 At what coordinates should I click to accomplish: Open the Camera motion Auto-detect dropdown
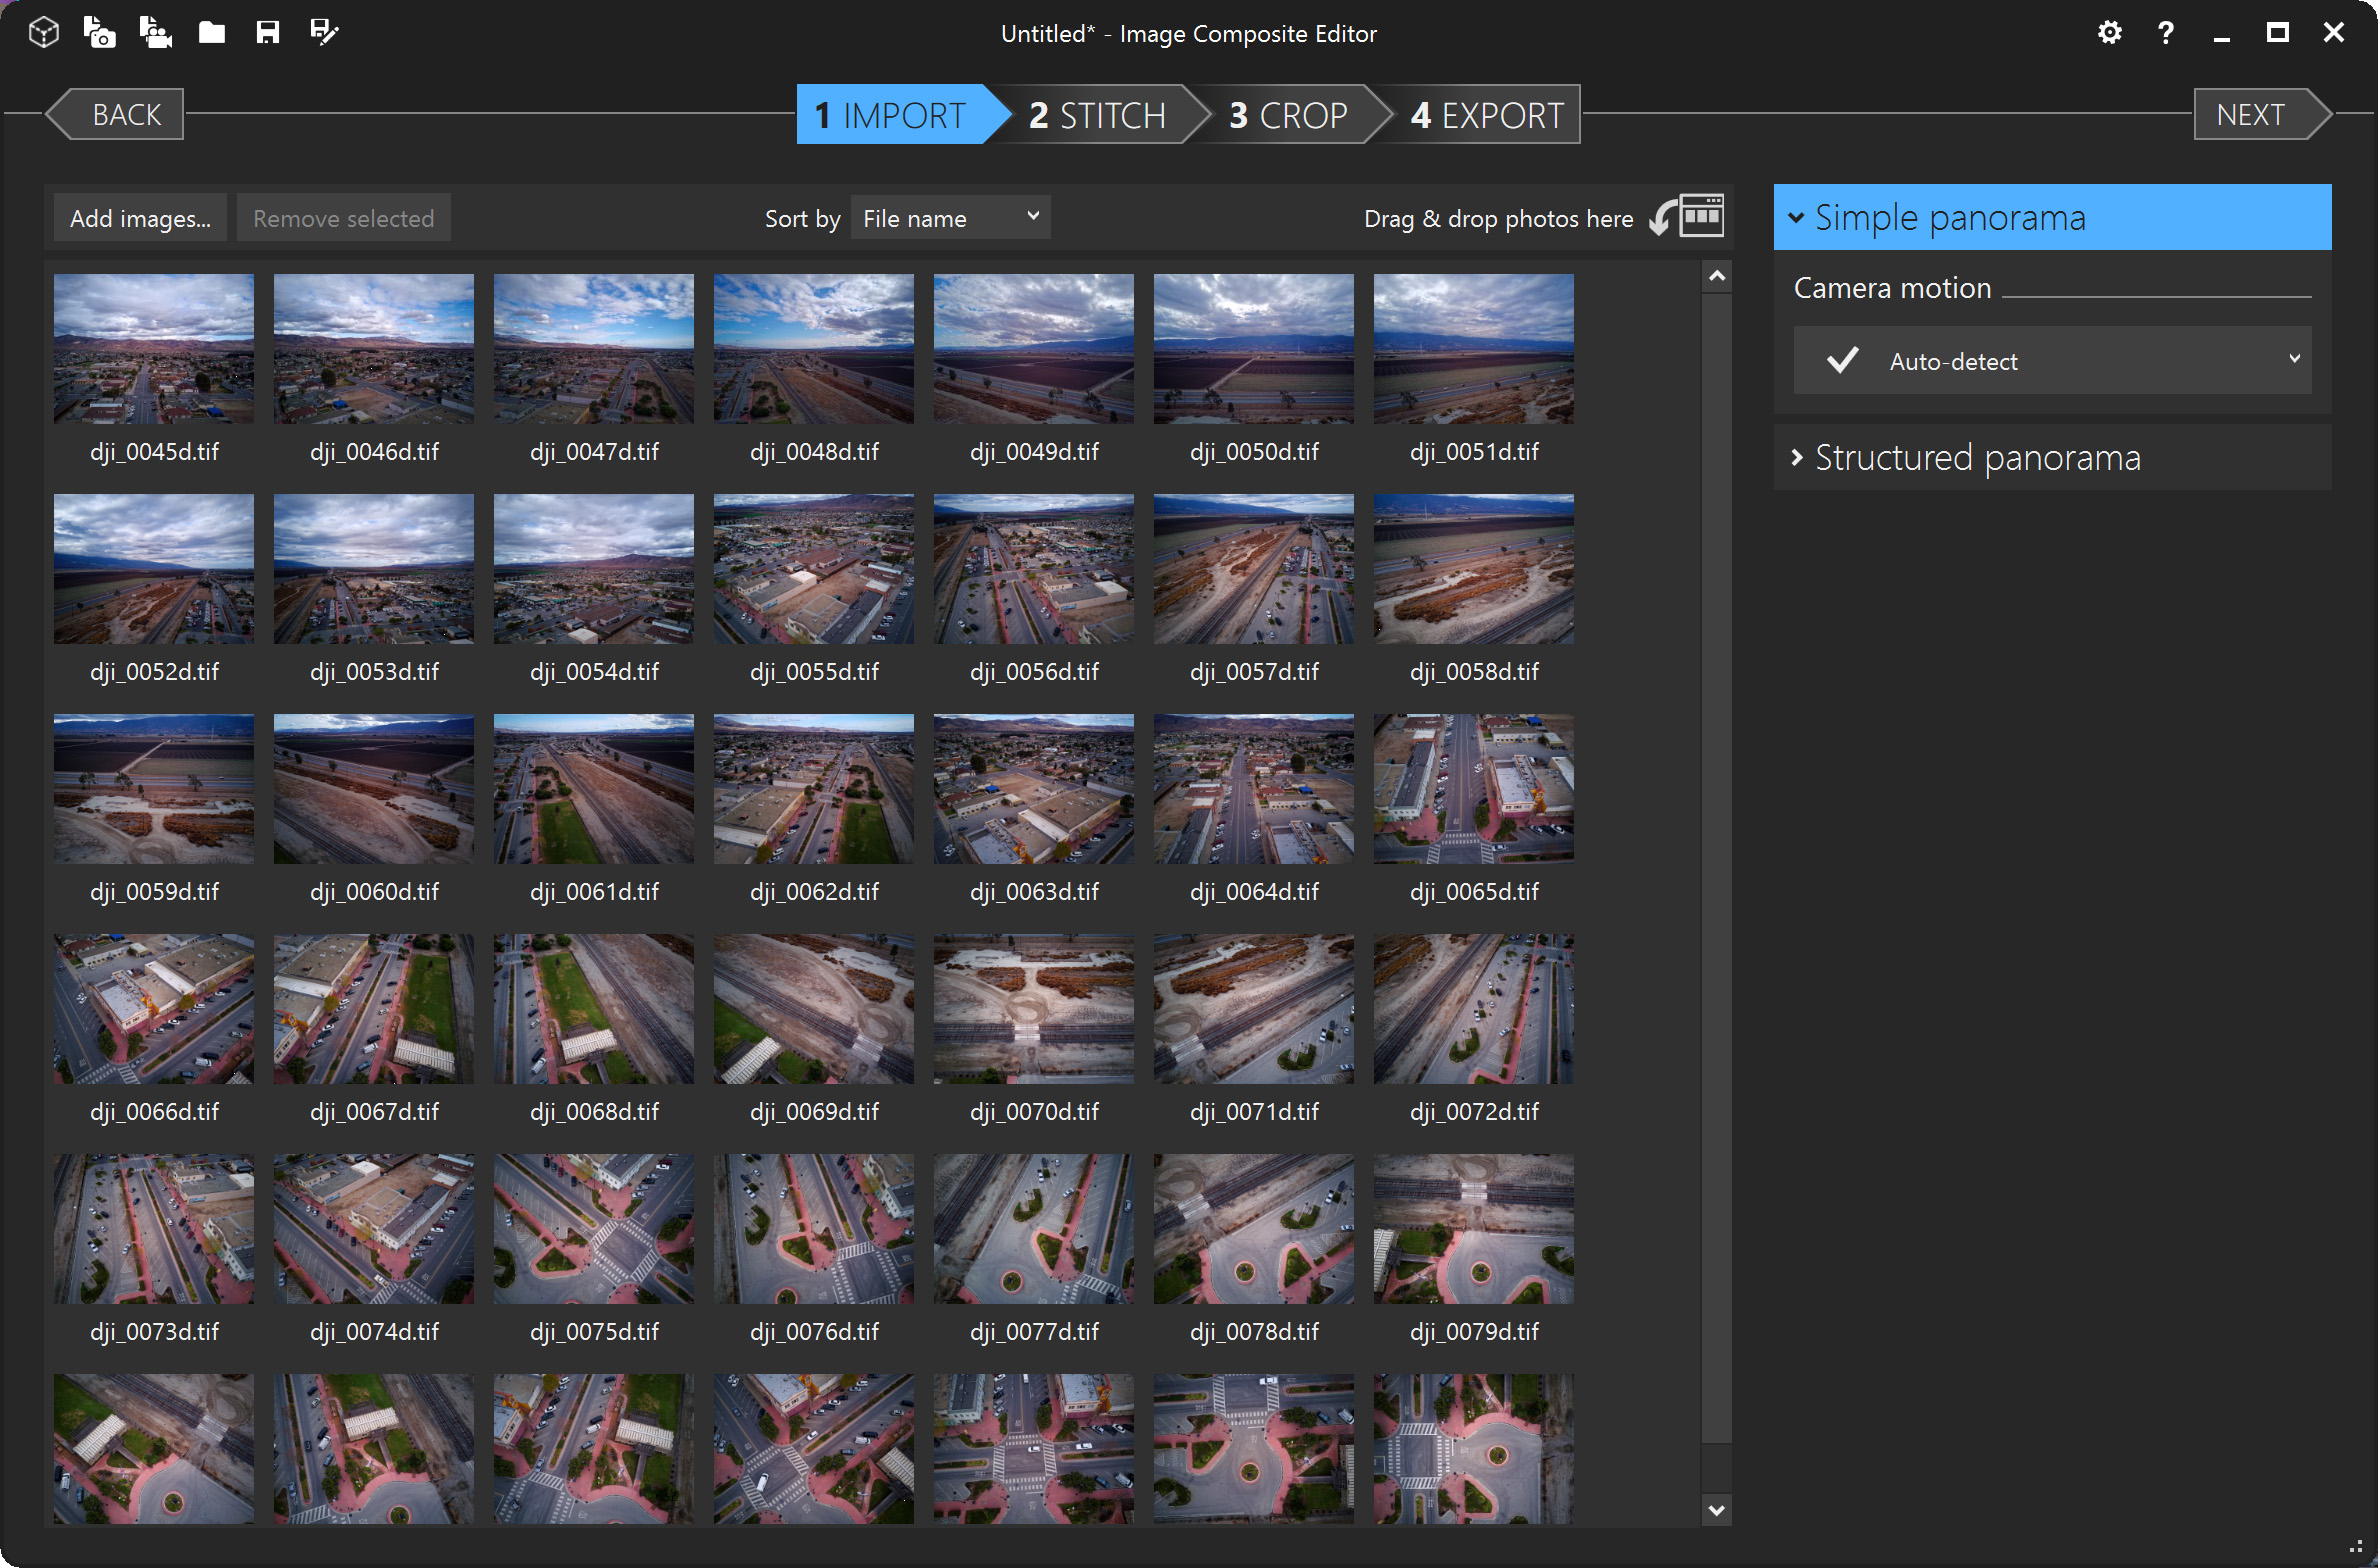coord(2052,360)
